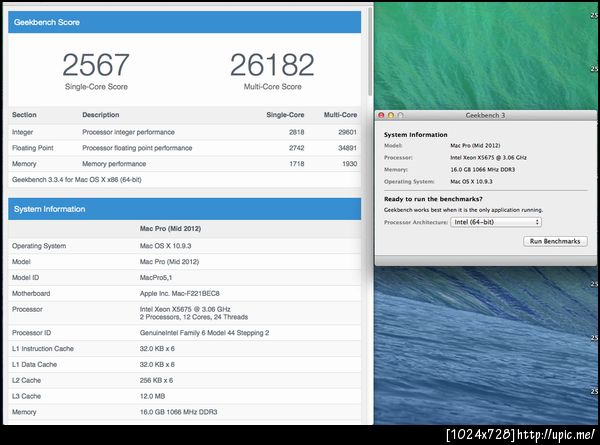Screen dimensions: 600x445
Task: Click the table's Intel Xeon X5675 processor value
Action: 185,309
